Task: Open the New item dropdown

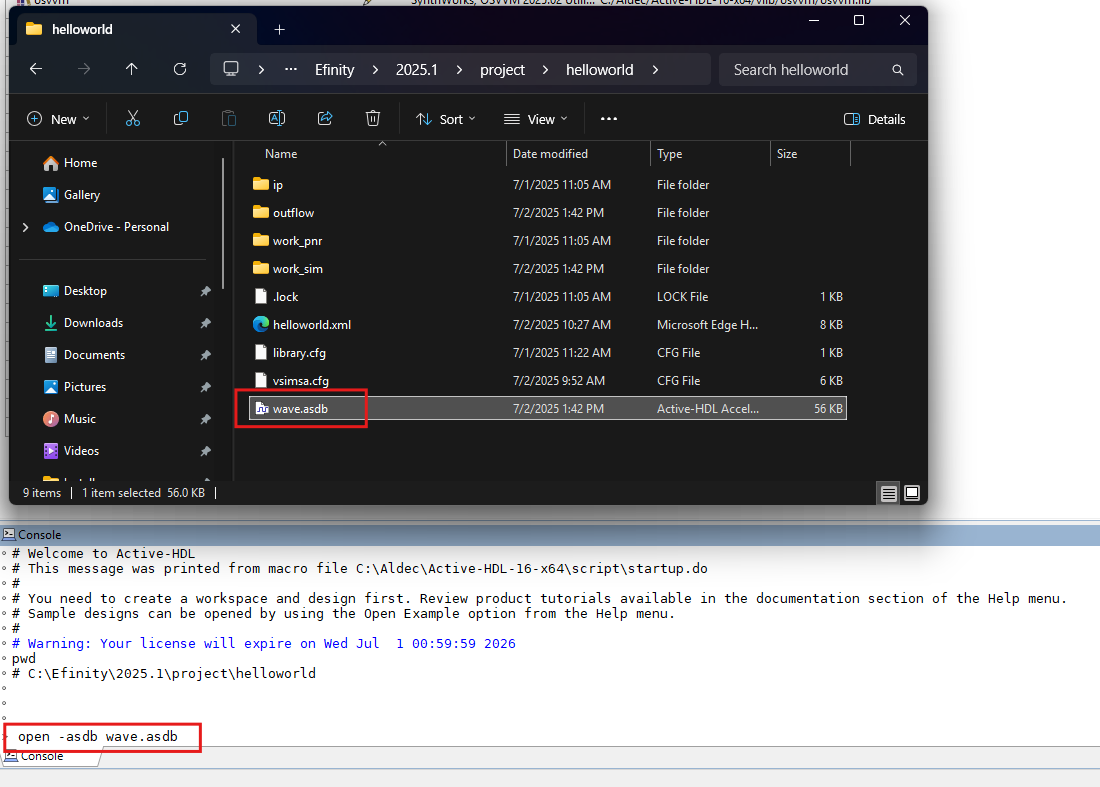Action: click(x=58, y=119)
